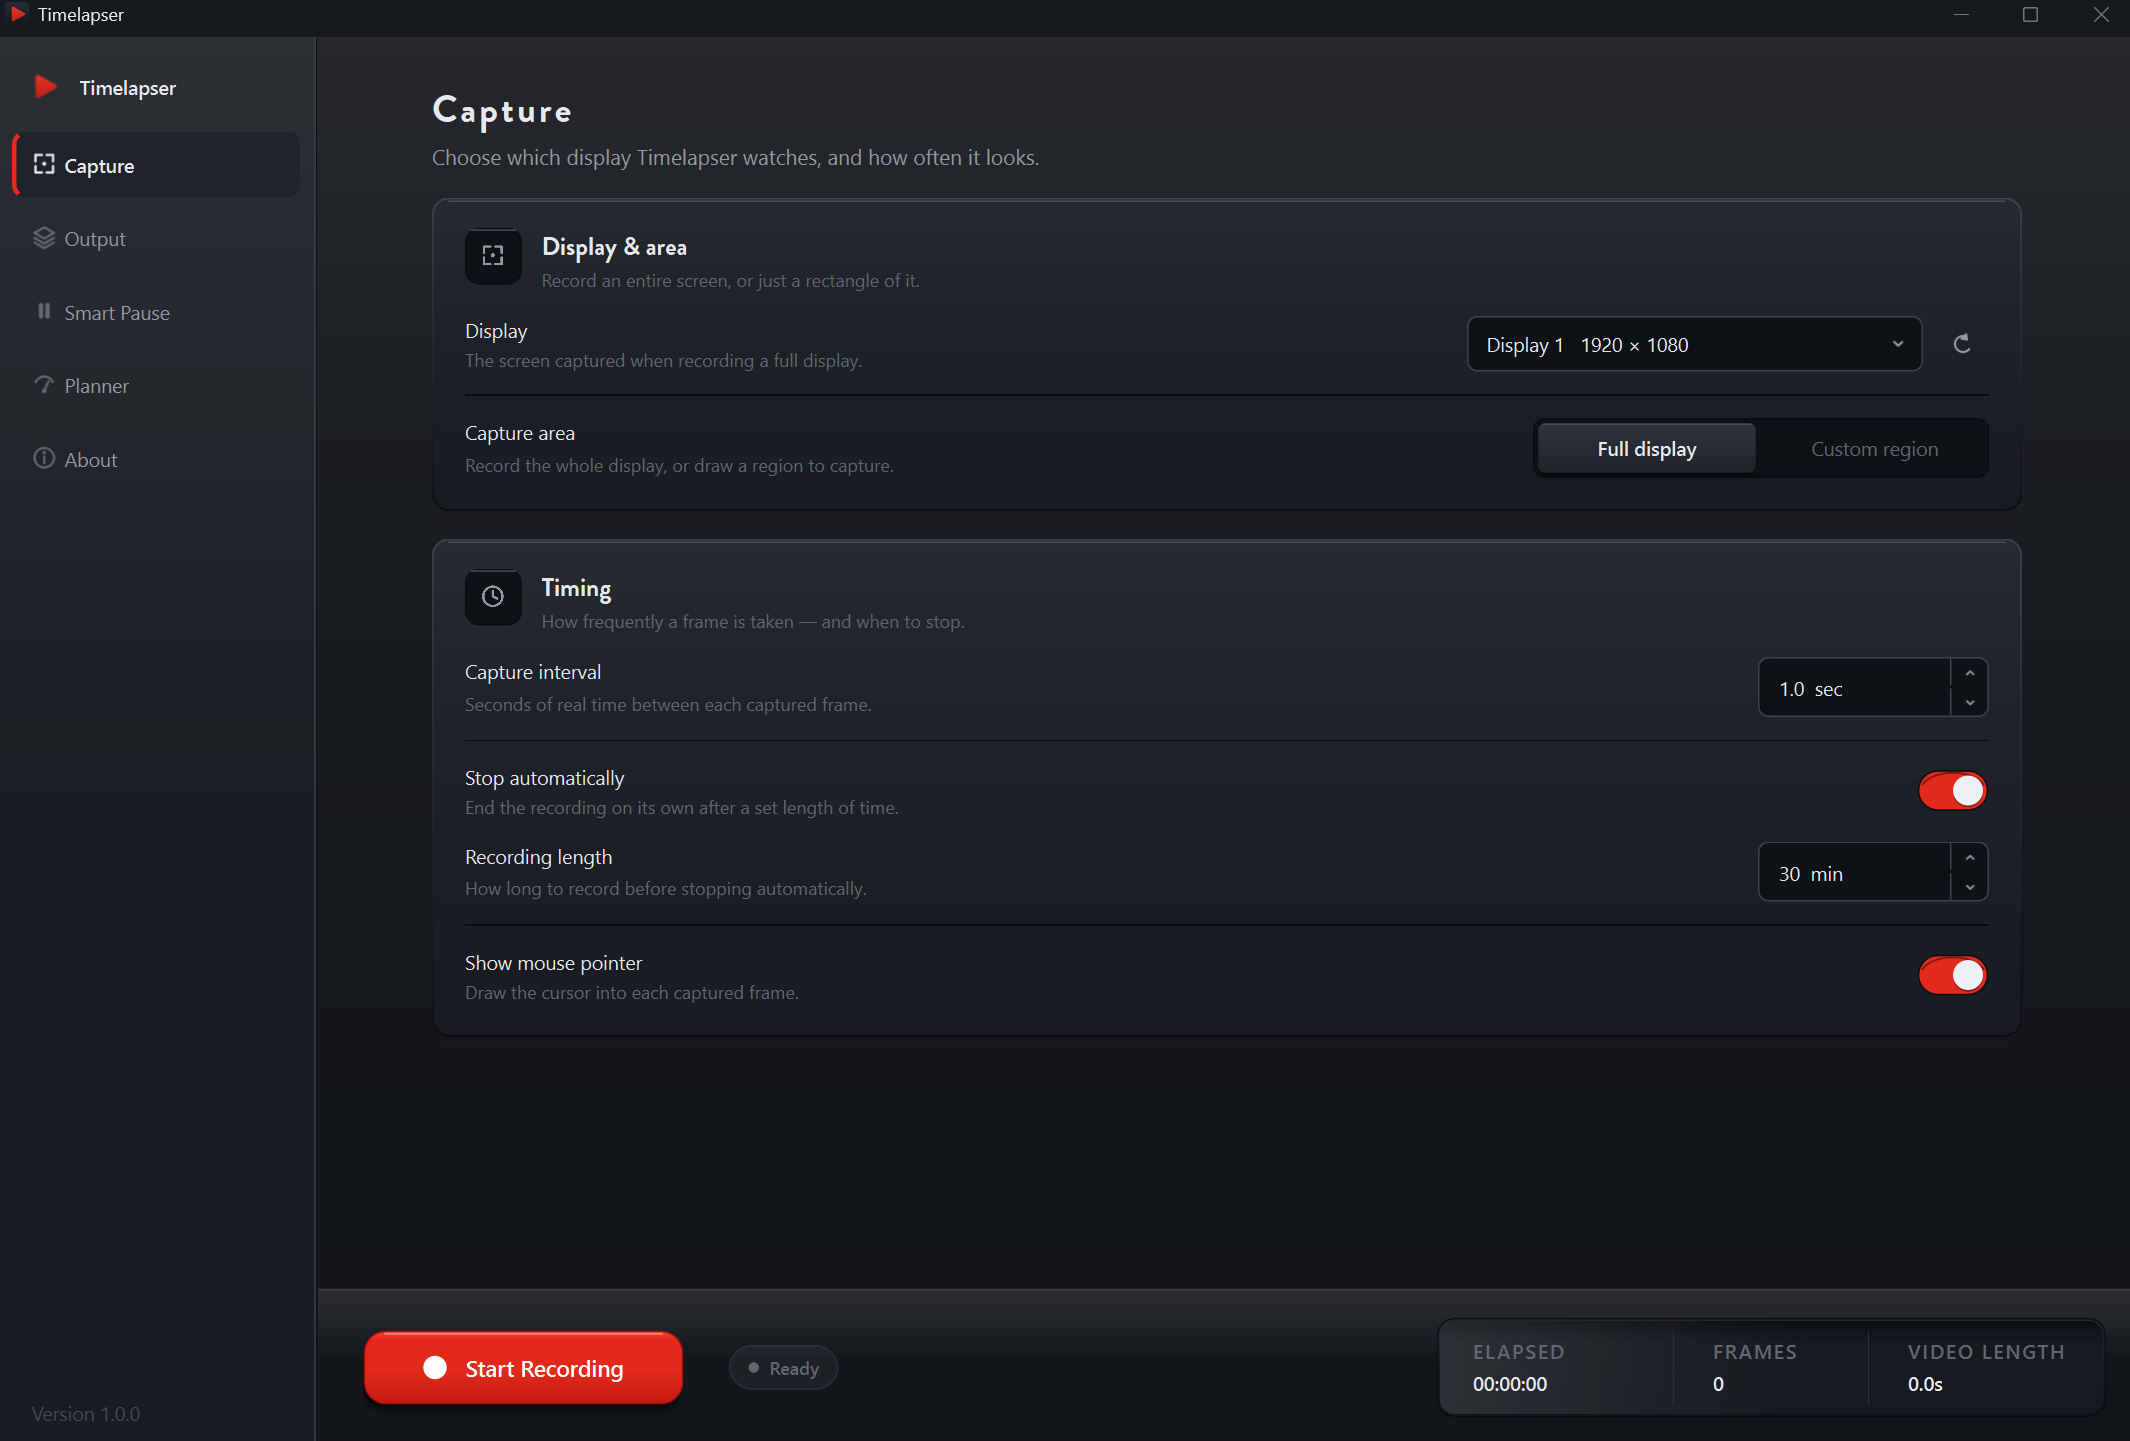Screen dimensions: 2130x1441
Task: Close the Timelapser window
Action: click(x=2100, y=14)
